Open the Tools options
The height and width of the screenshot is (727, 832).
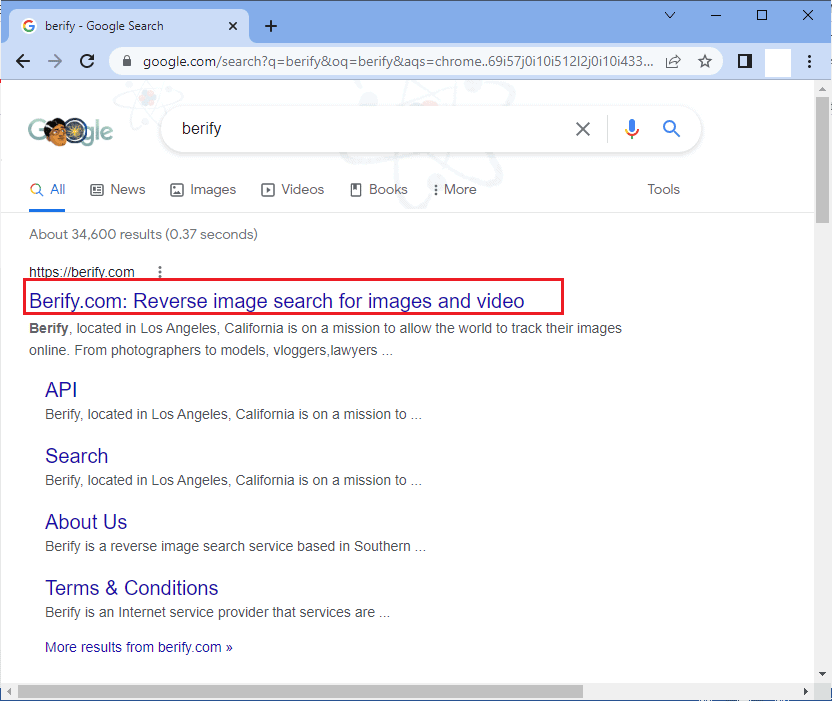[663, 190]
